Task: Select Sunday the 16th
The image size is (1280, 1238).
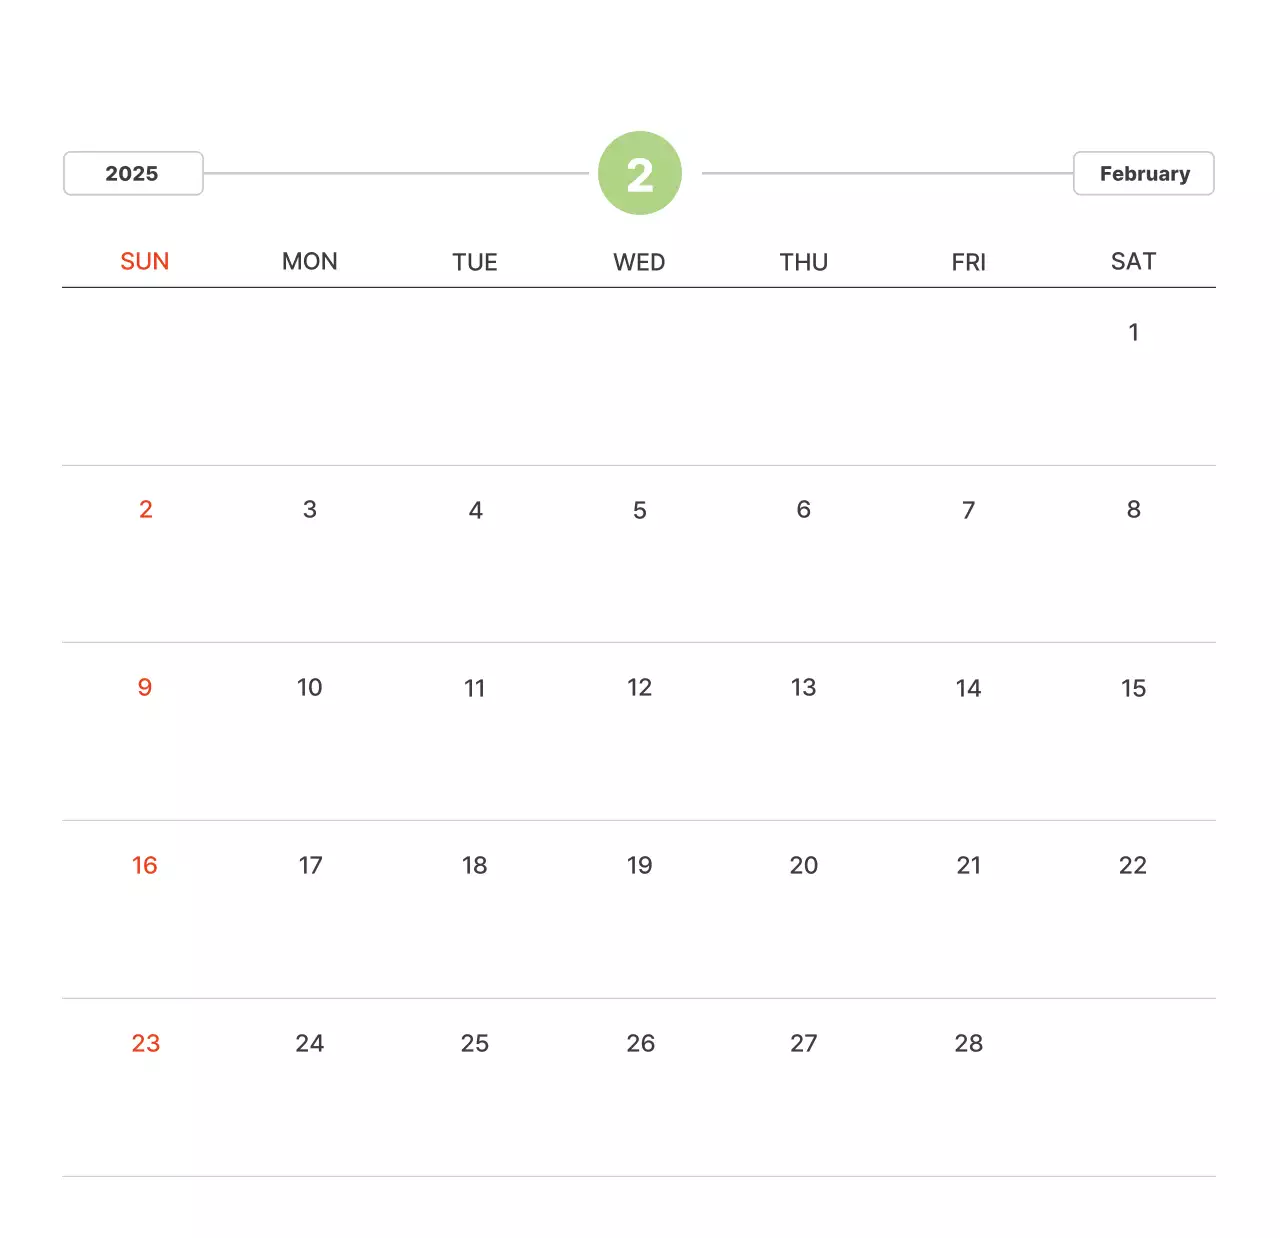Action: coord(145,866)
